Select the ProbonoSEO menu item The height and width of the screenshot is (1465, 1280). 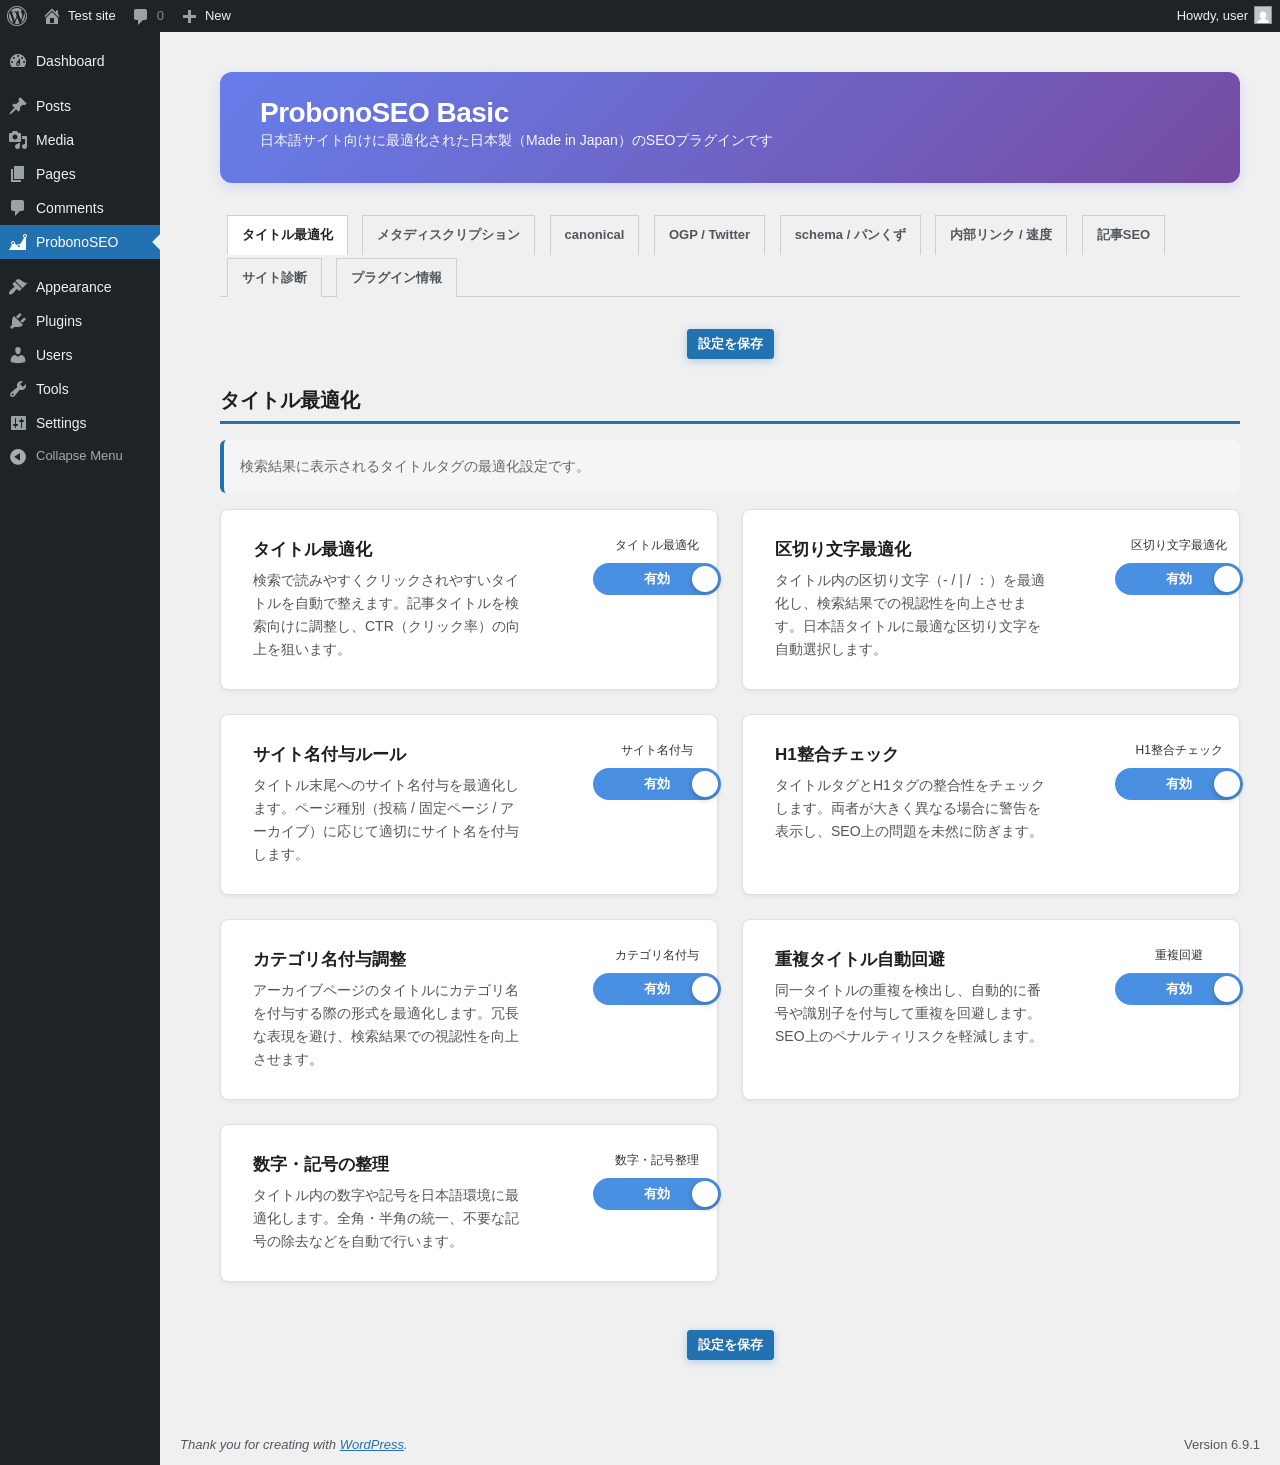80,242
